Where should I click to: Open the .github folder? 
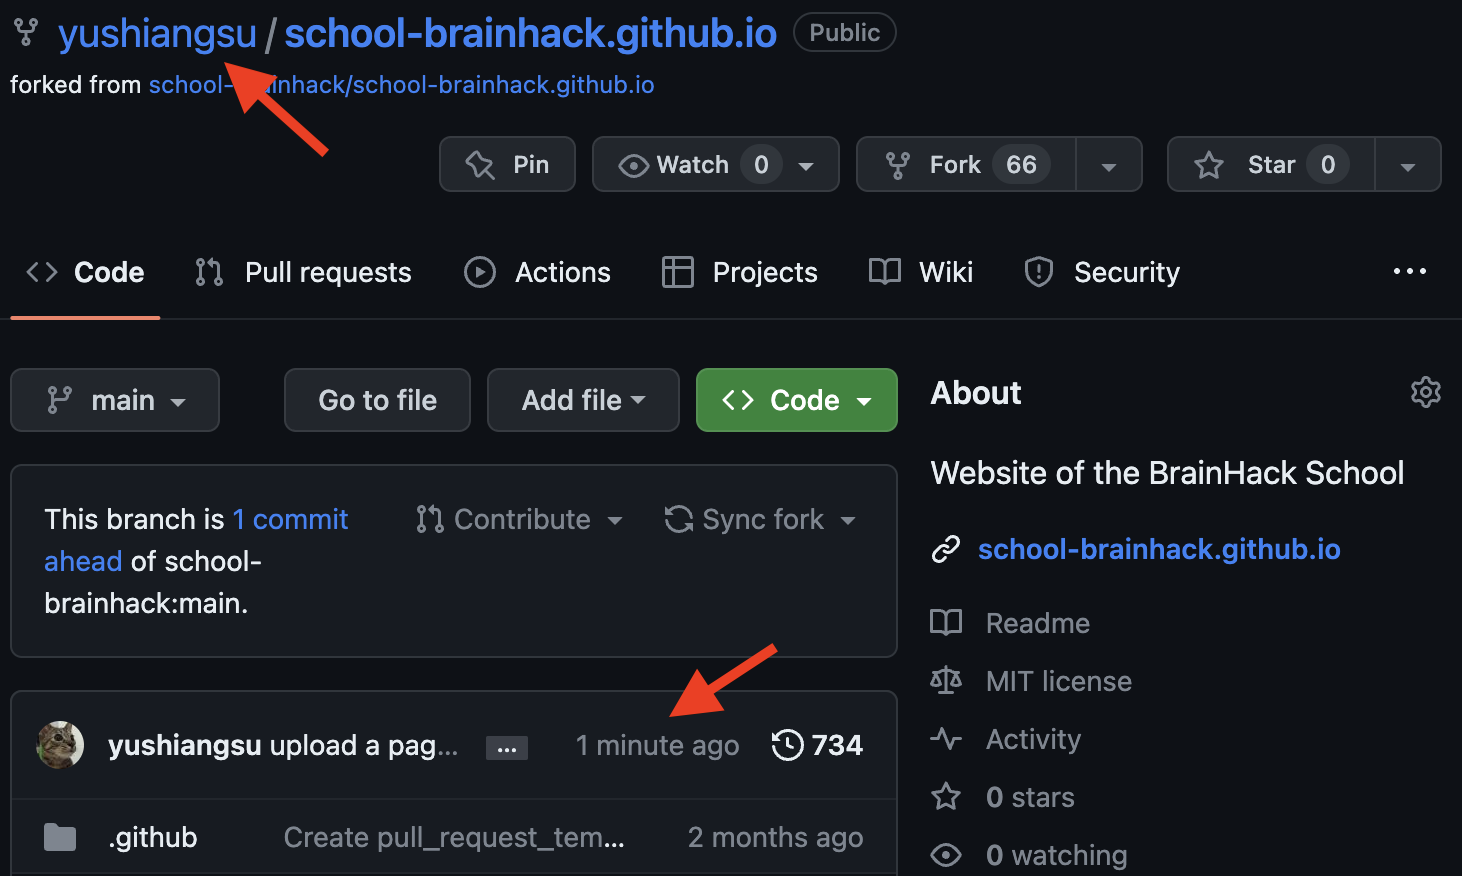coord(153,837)
